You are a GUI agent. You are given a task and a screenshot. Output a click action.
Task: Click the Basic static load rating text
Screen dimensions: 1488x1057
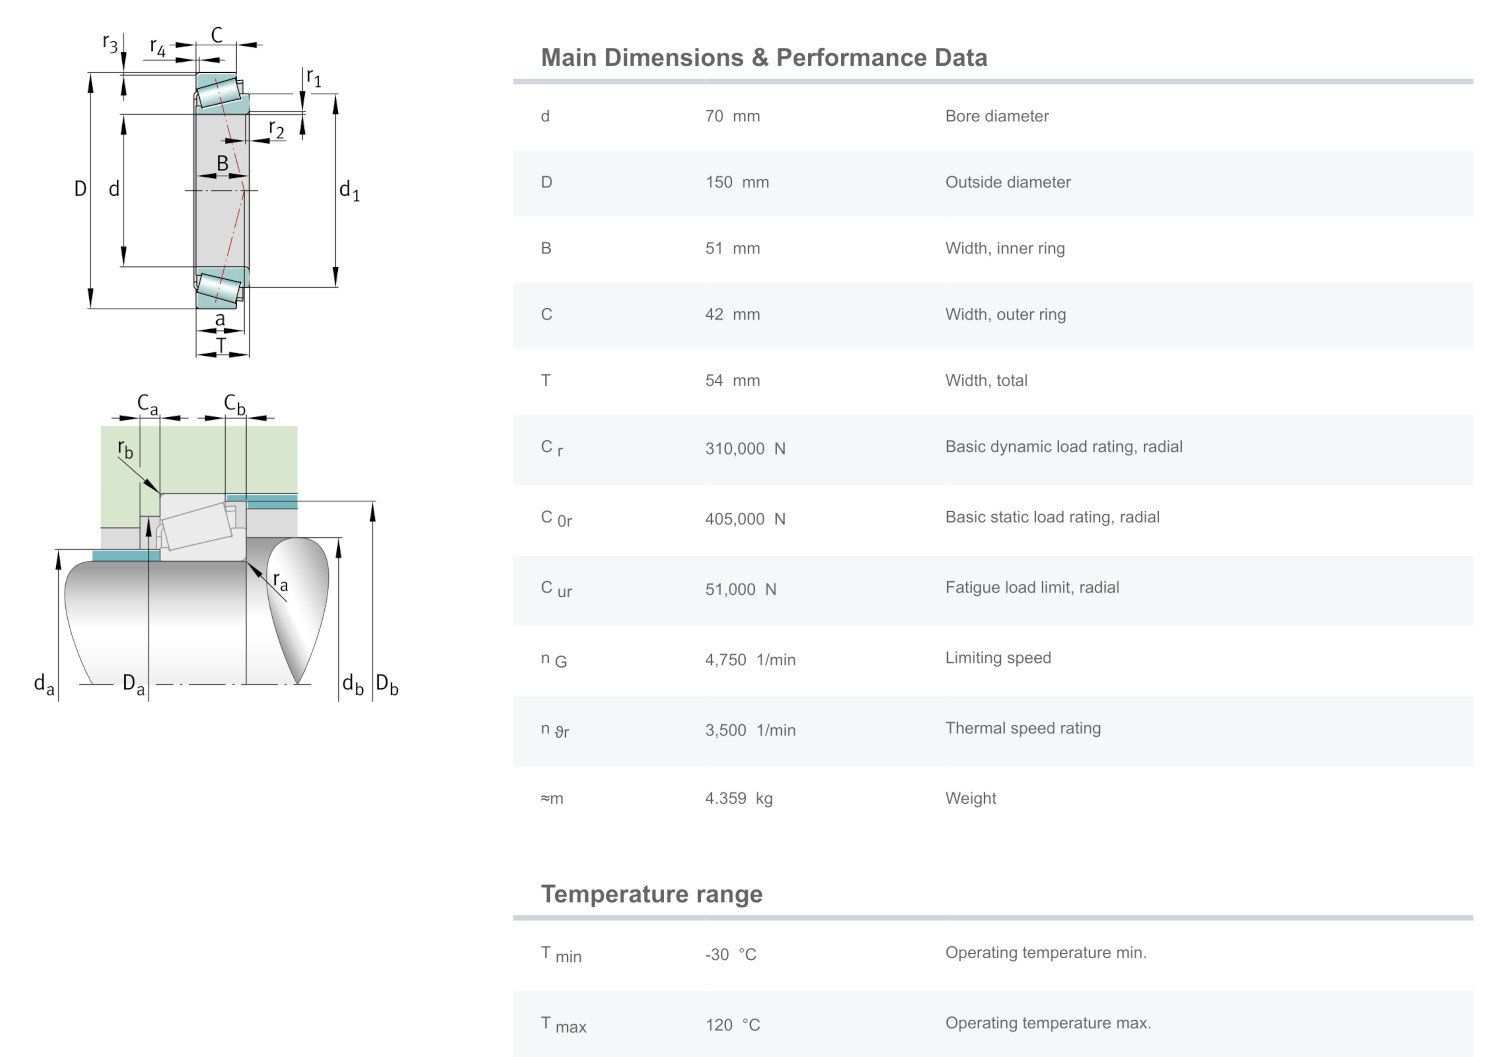(1052, 517)
